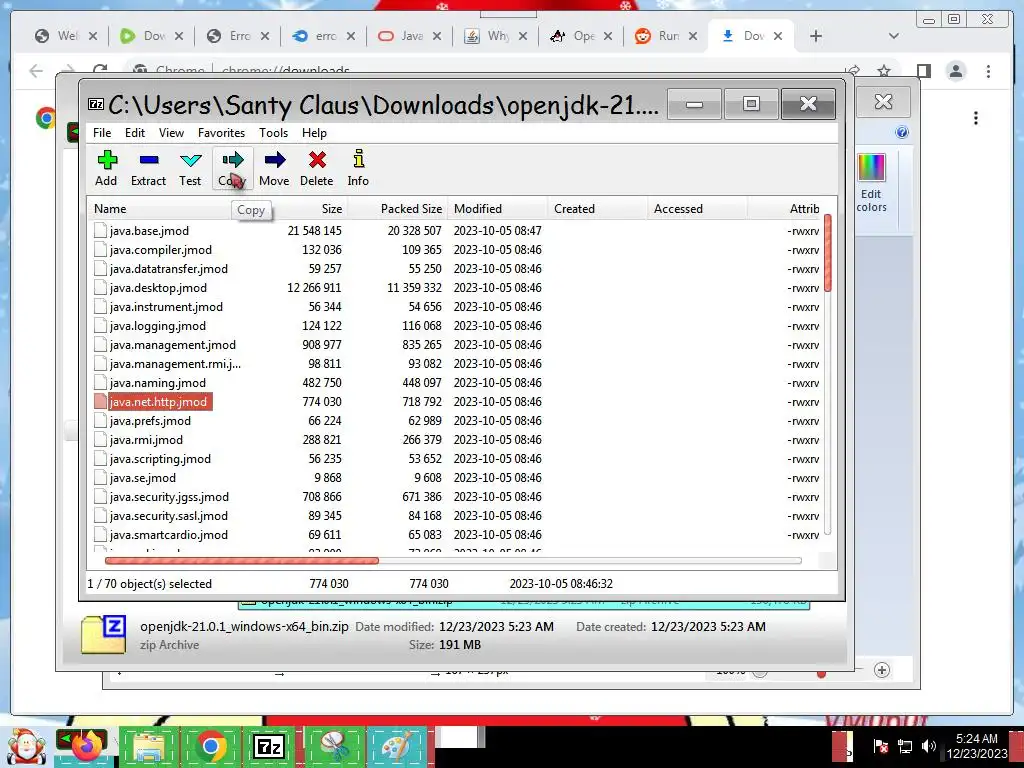
Task: Open the View menu in 7-Zip
Action: [171, 133]
